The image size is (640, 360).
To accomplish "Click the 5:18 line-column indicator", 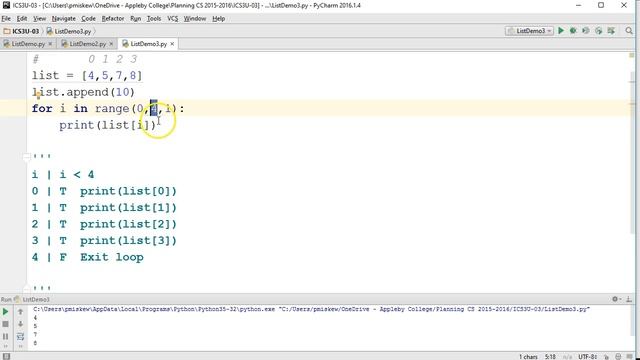I will click(x=550, y=357).
